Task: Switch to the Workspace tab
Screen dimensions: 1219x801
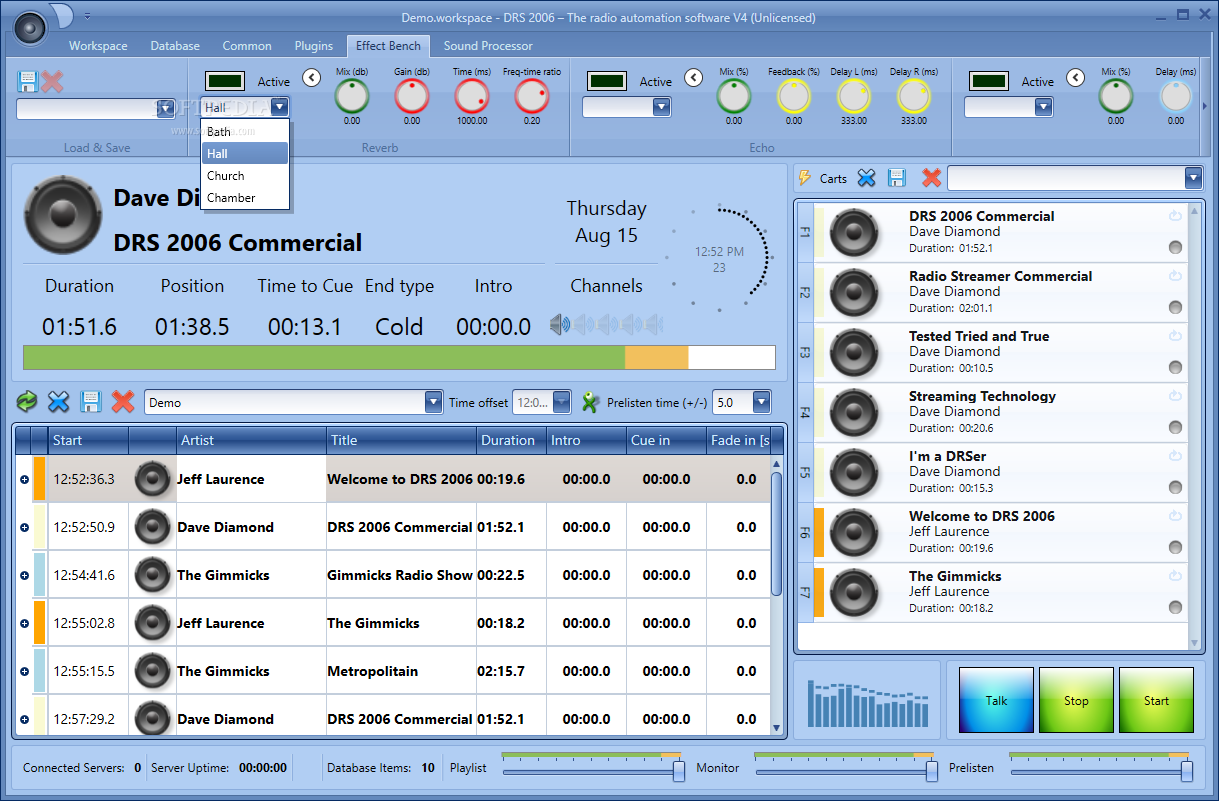Action: tap(98, 46)
